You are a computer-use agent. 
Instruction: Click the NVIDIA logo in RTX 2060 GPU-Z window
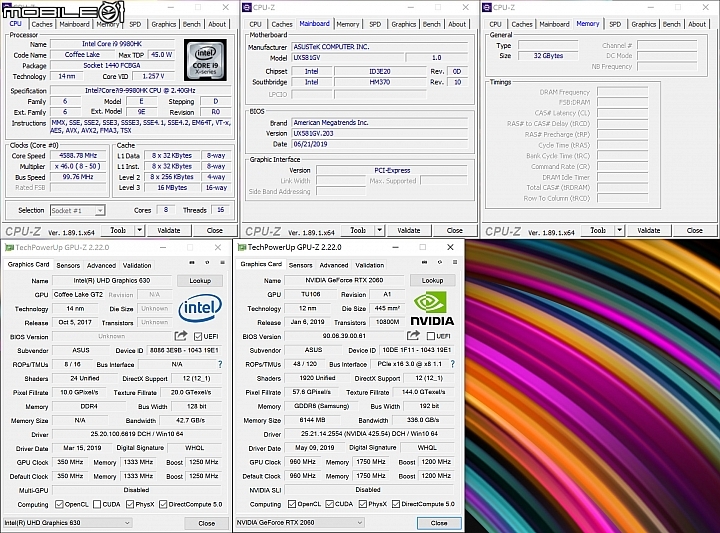432,309
